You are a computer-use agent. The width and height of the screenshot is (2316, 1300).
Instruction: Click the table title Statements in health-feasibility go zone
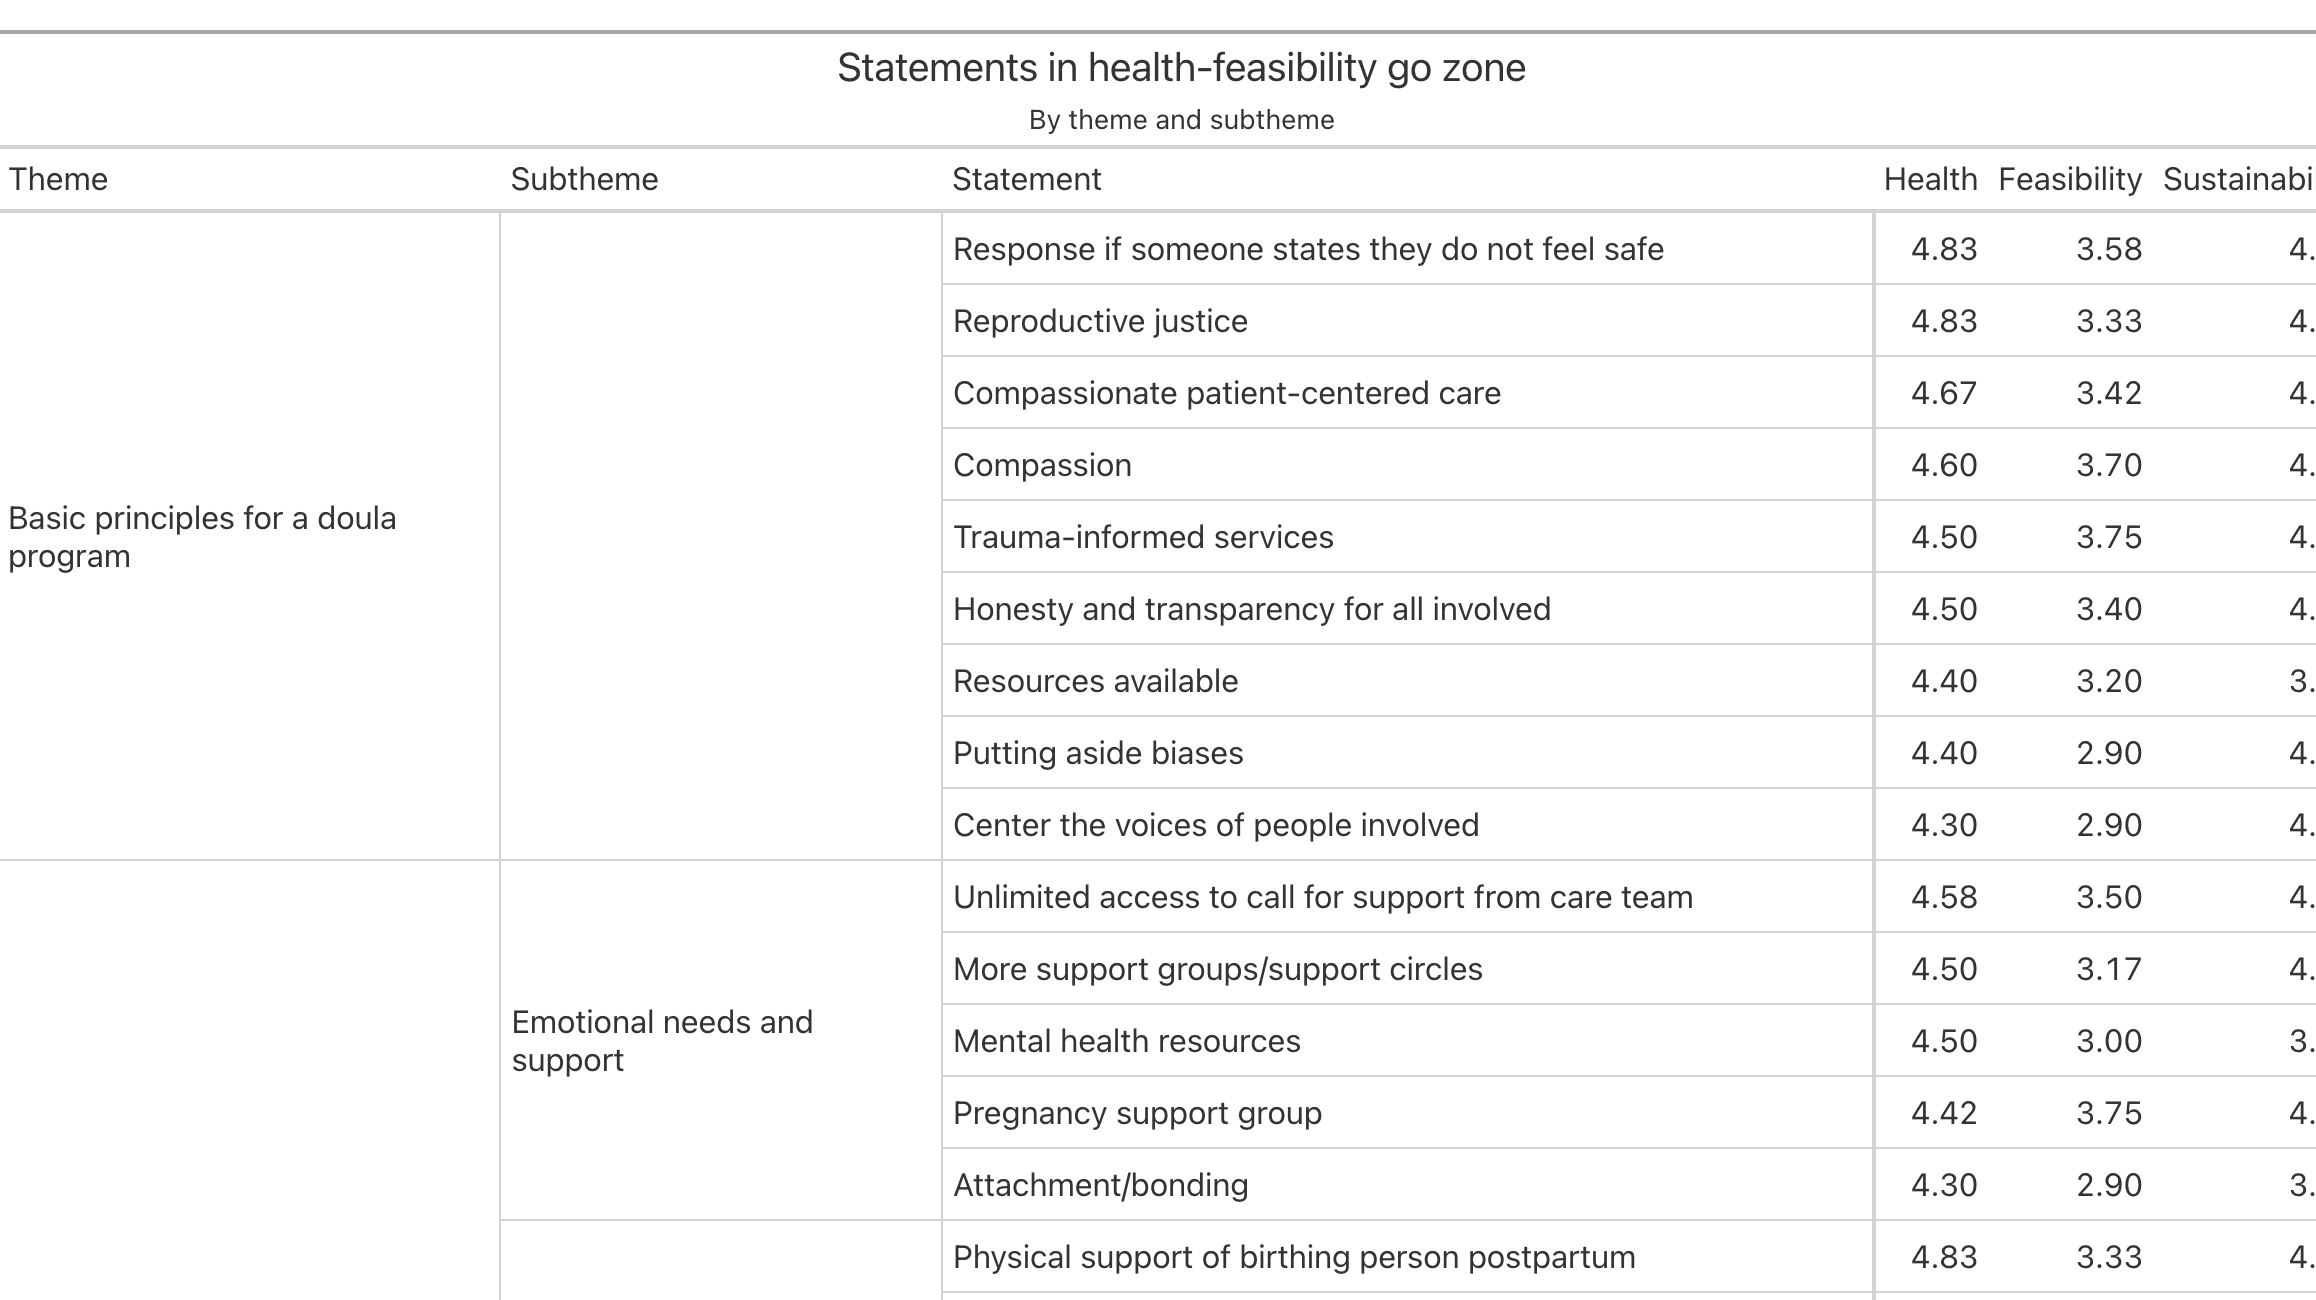click(1181, 68)
